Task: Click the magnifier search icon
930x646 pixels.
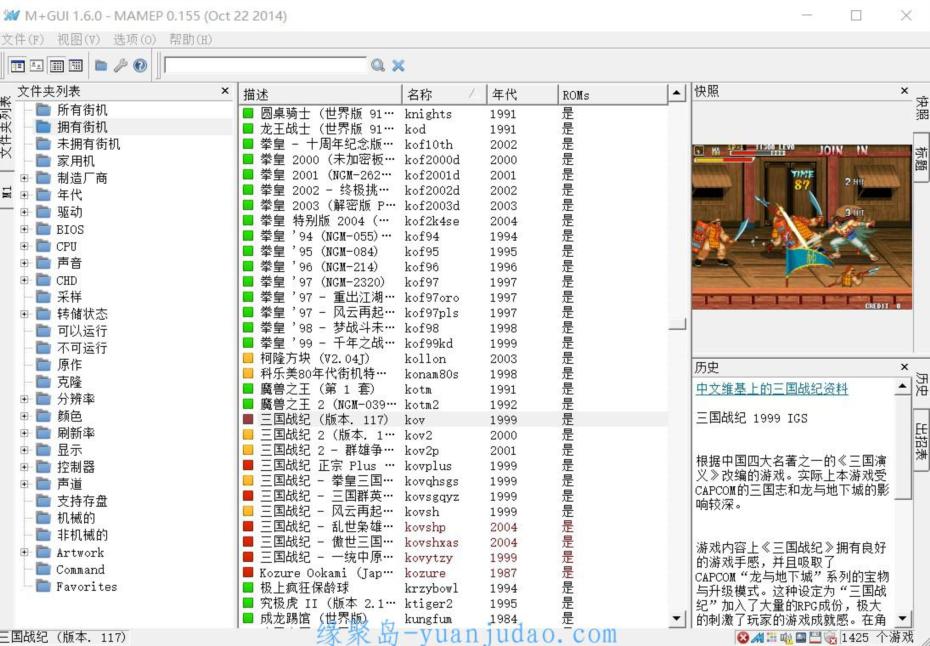Action: point(377,65)
